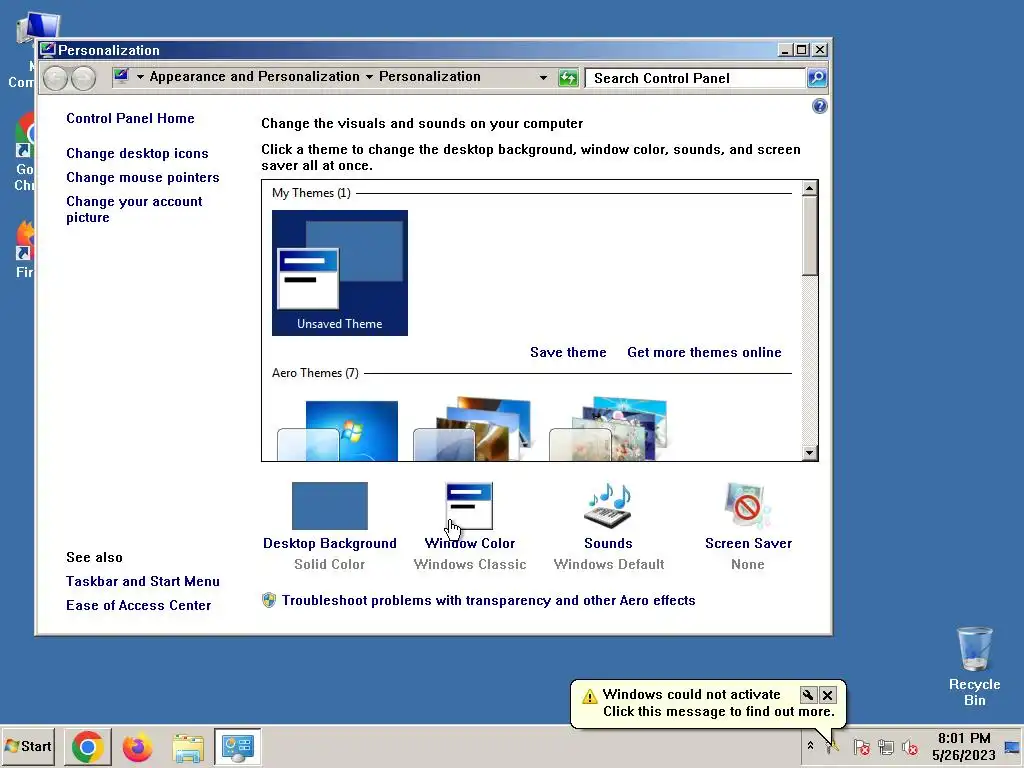Open Windows Explorer from the taskbar

point(188,746)
